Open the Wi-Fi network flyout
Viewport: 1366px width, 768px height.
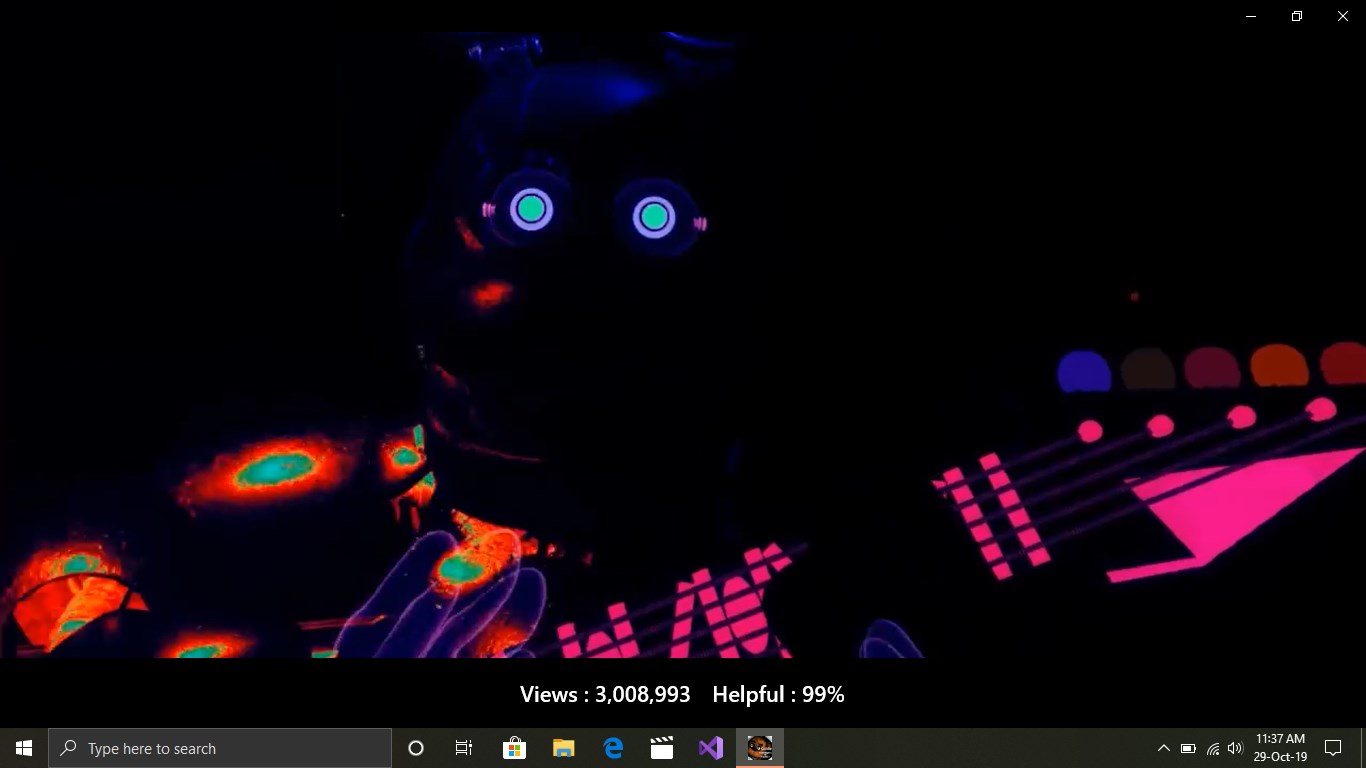click(x=1212, y=748)
